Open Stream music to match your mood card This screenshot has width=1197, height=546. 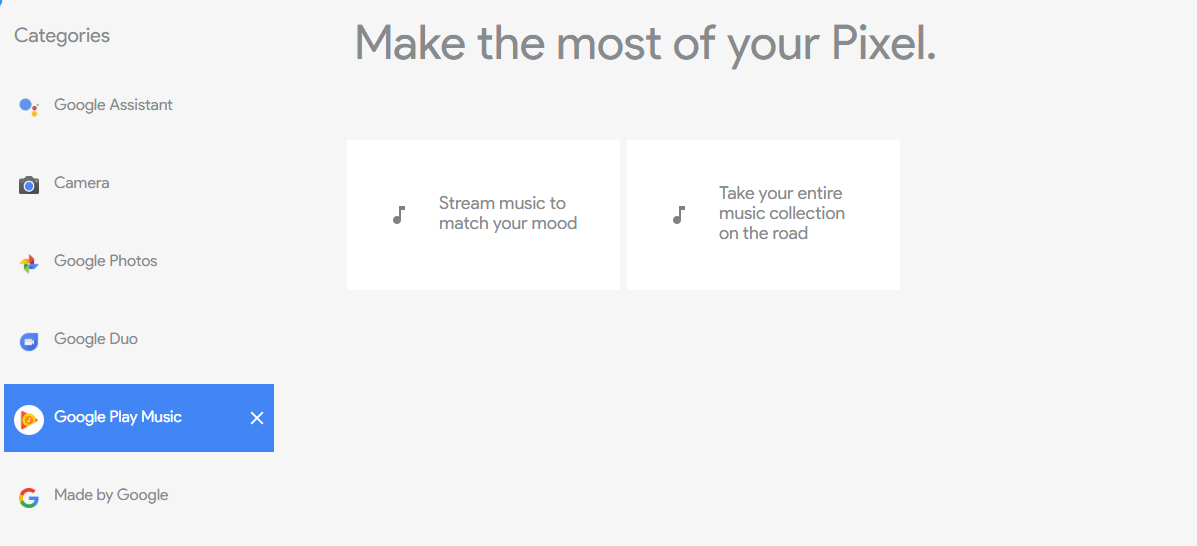click(x=483, y=215)
